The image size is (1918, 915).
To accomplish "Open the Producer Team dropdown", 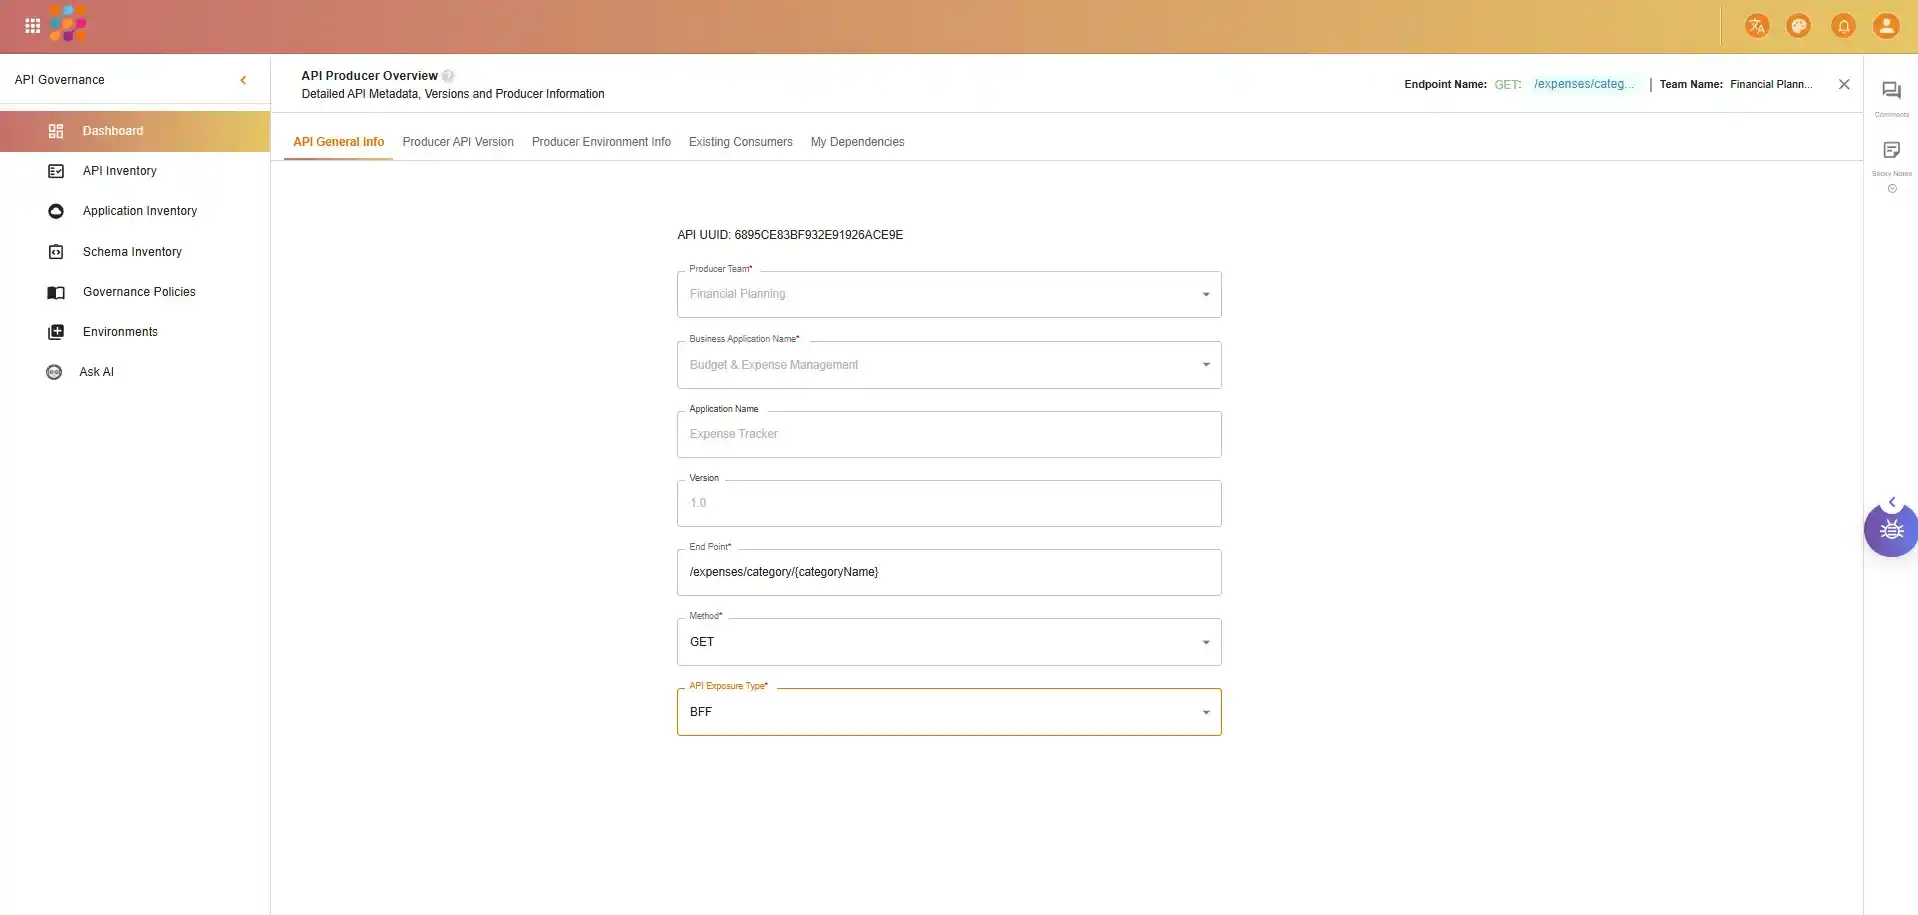I will [948, 294].
